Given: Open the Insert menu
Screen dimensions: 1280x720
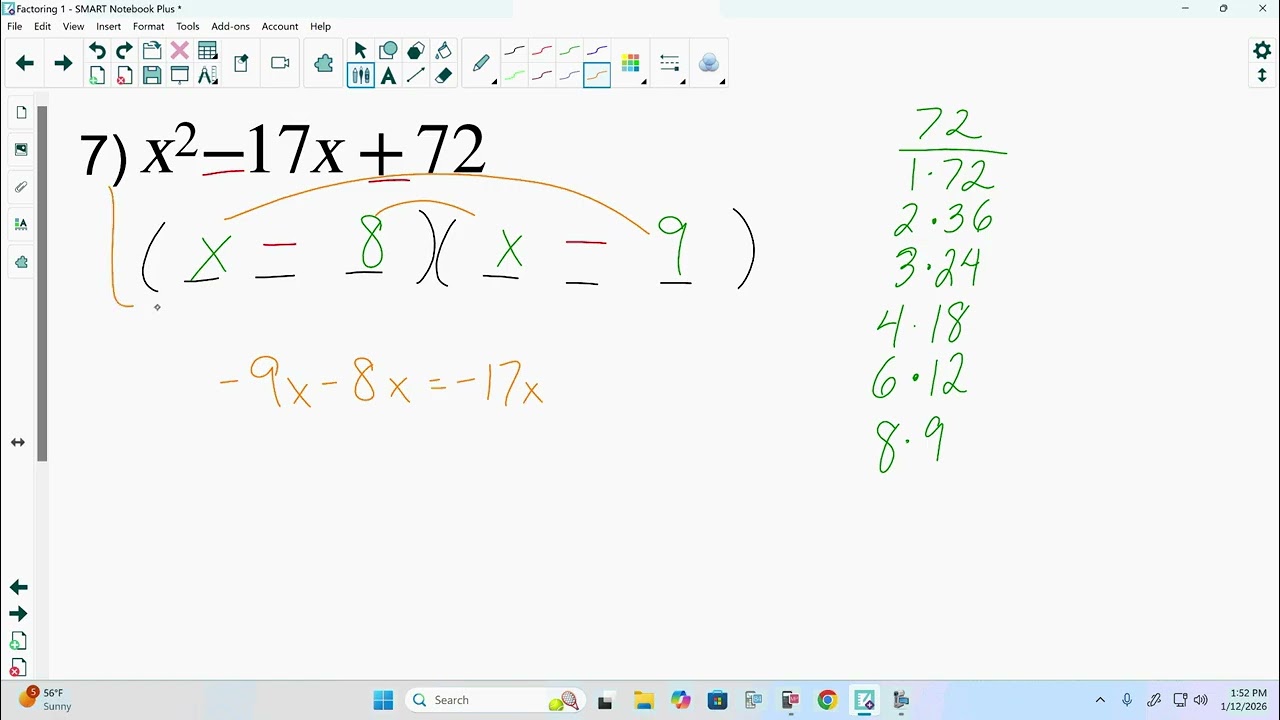Looking at the screenshot, I should (108, 26).
